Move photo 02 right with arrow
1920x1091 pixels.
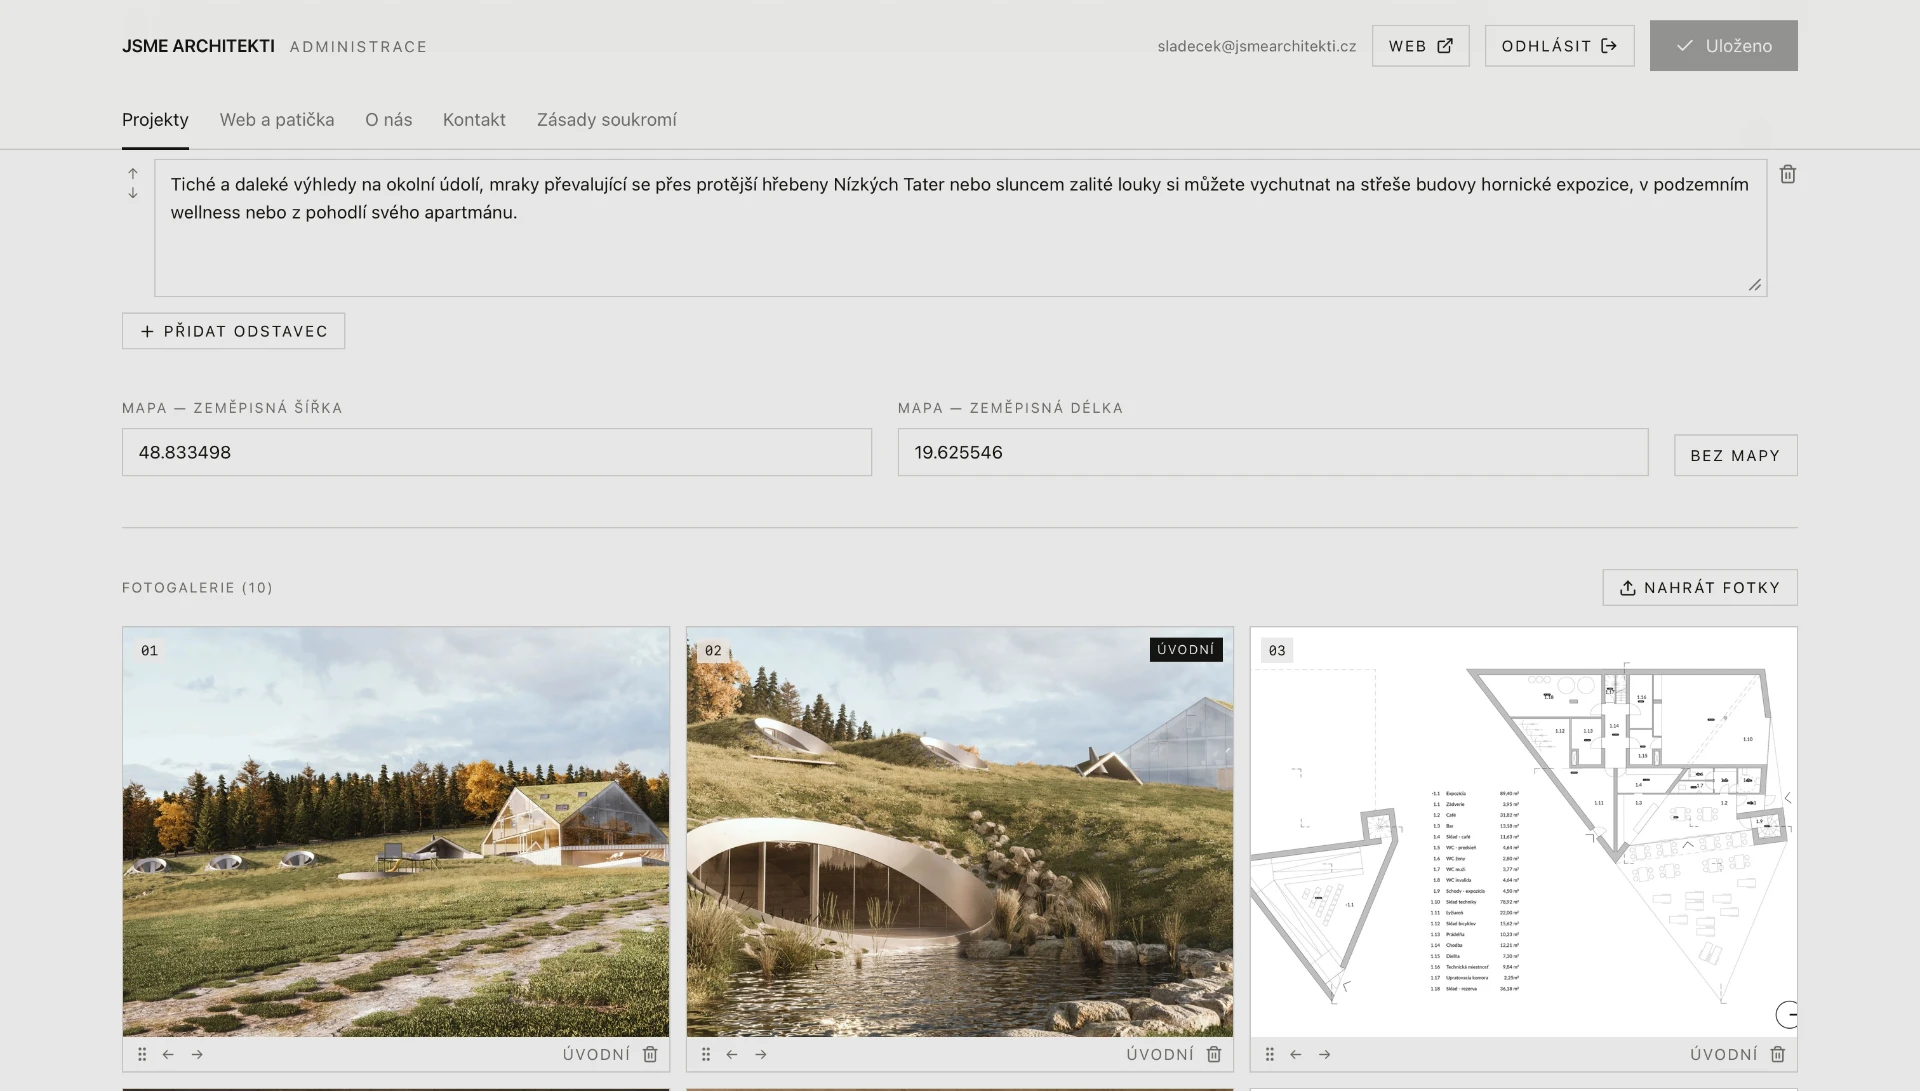(x=761, y=1054)
